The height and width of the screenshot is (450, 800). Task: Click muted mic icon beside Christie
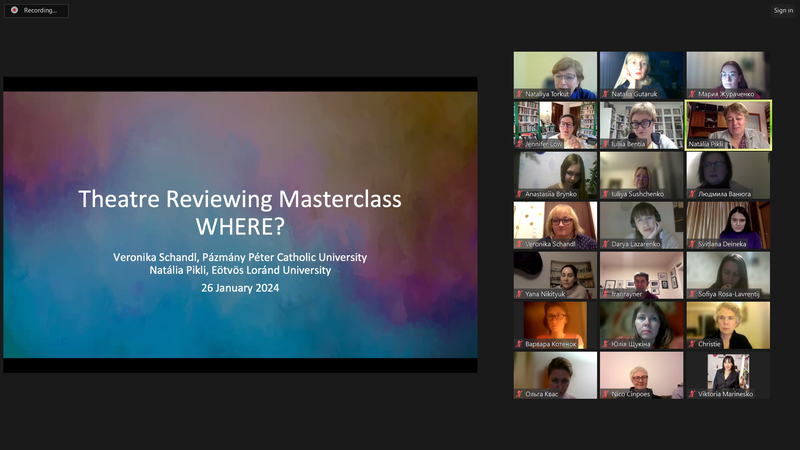coord(691,343)
